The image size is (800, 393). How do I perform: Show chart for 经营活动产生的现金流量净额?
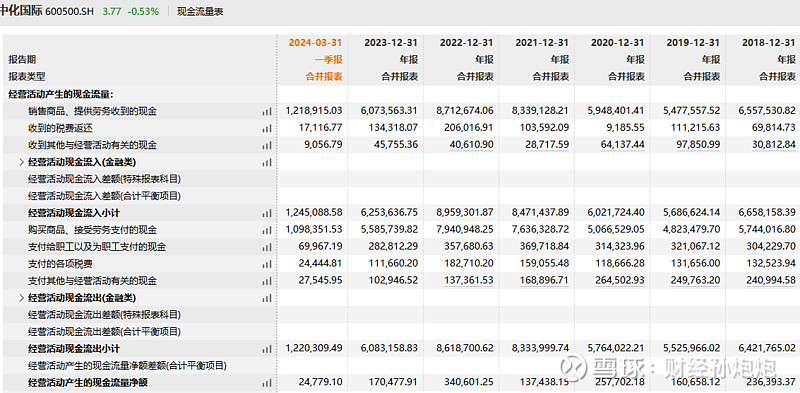(x=266, y=383)
